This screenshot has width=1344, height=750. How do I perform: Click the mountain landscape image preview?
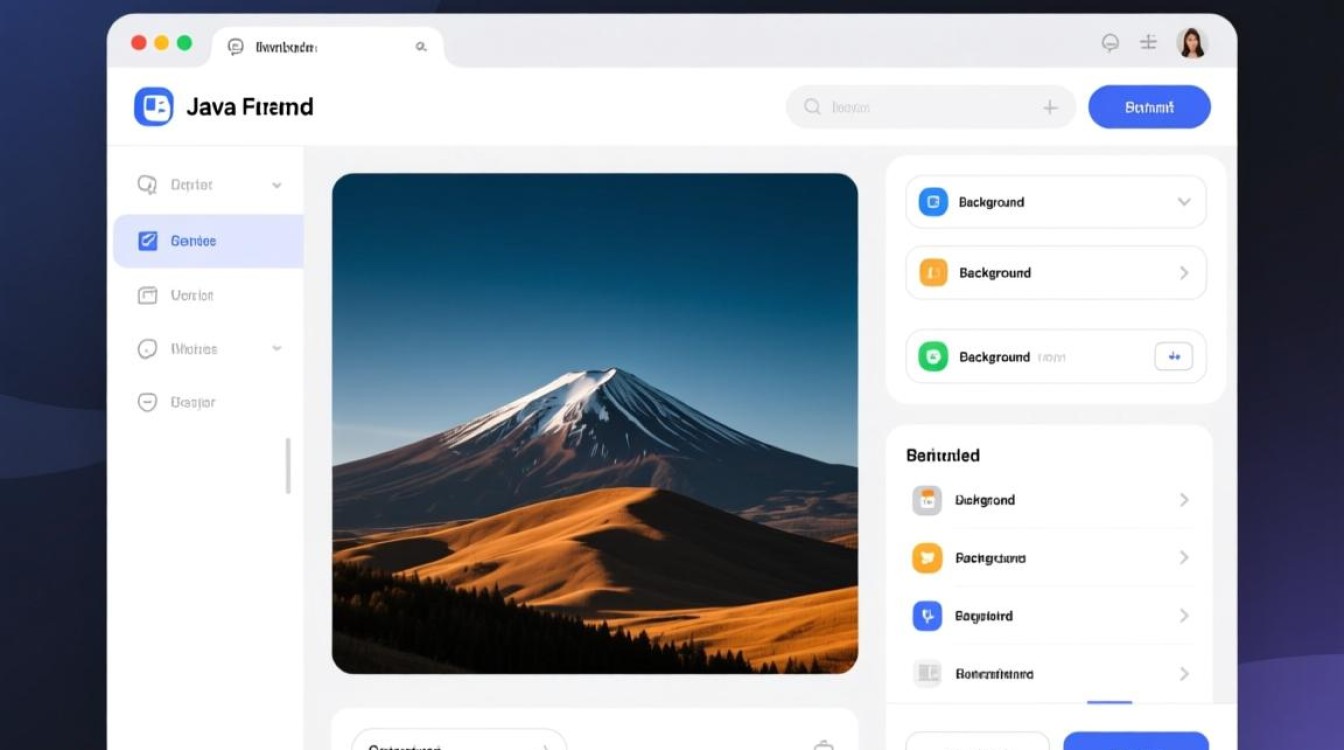[x=594, y=423]
